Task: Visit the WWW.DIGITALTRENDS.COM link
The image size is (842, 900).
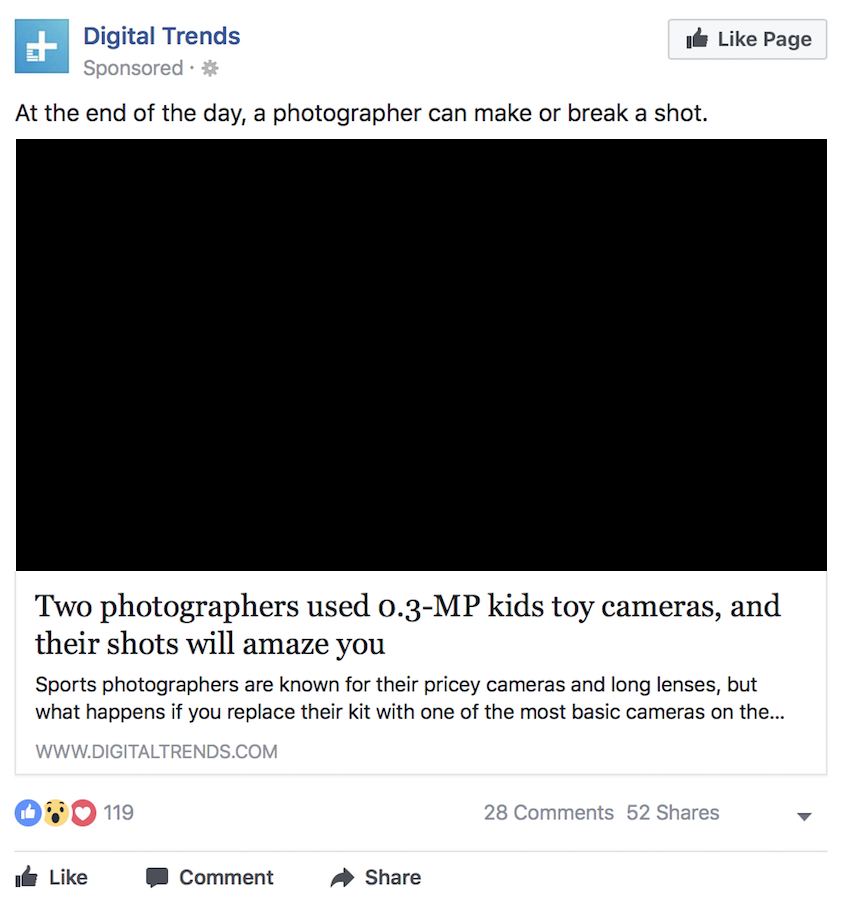Action: click(156, 751)
